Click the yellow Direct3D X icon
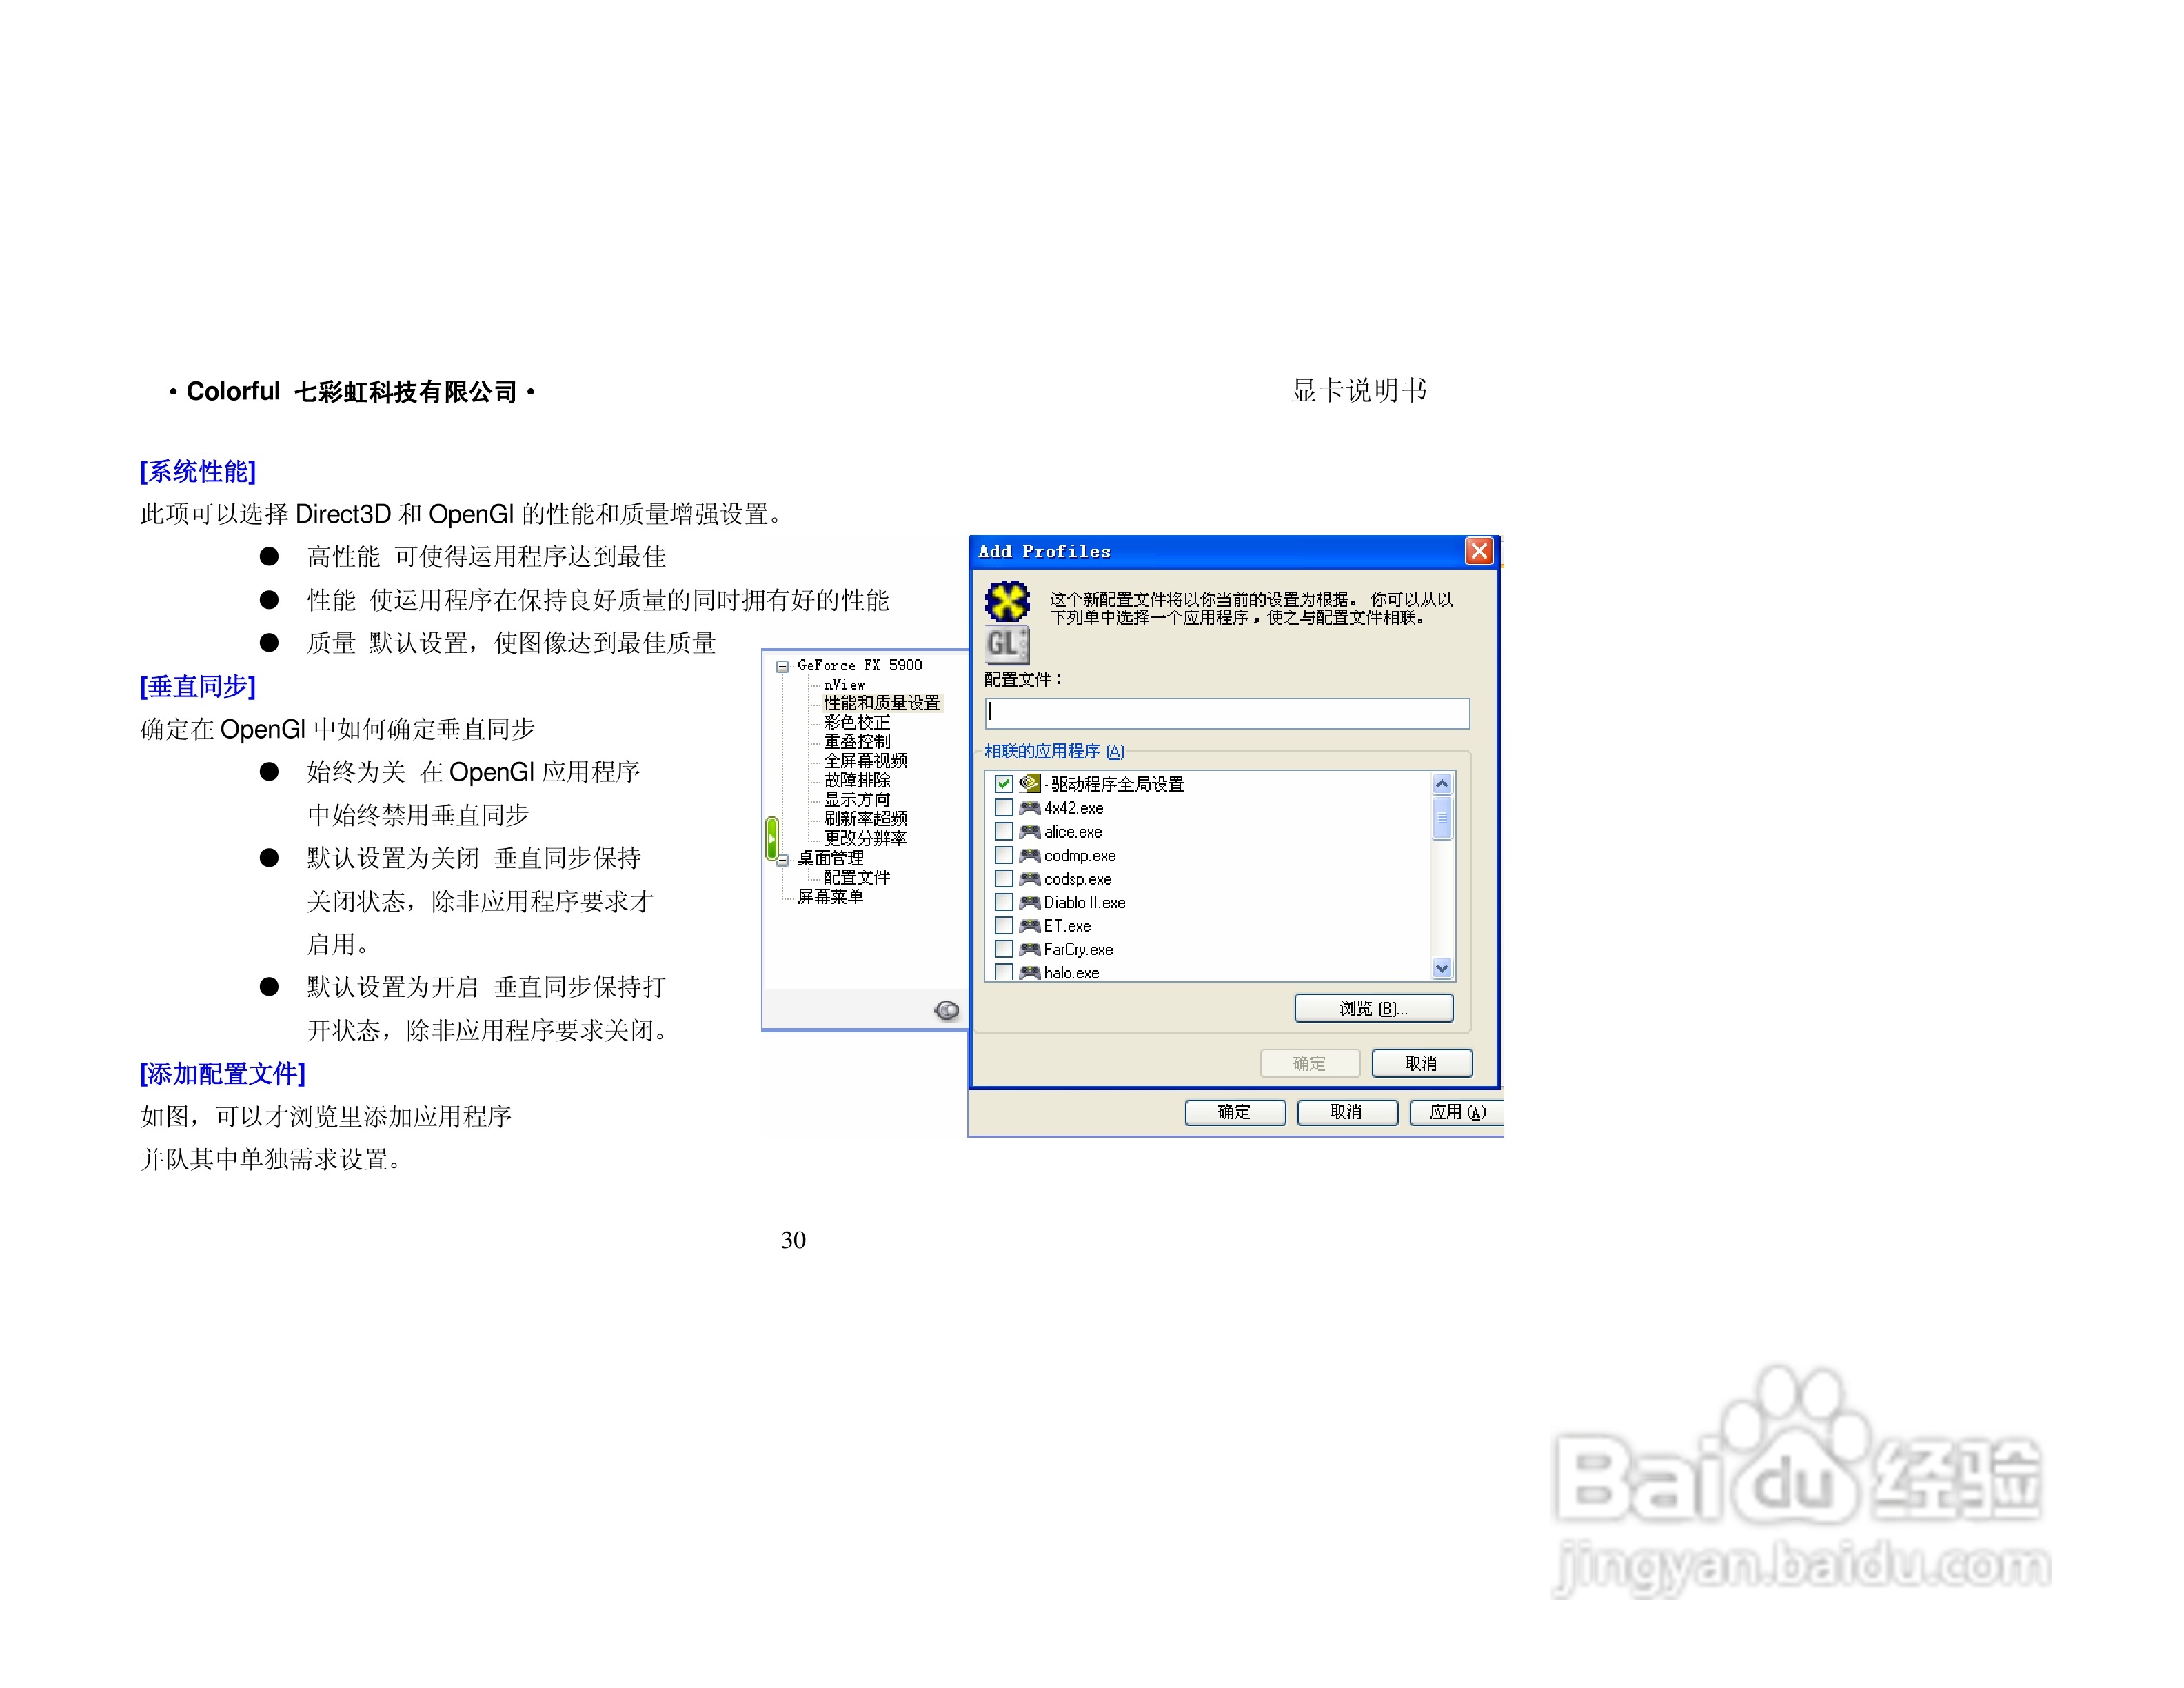 1007,601
